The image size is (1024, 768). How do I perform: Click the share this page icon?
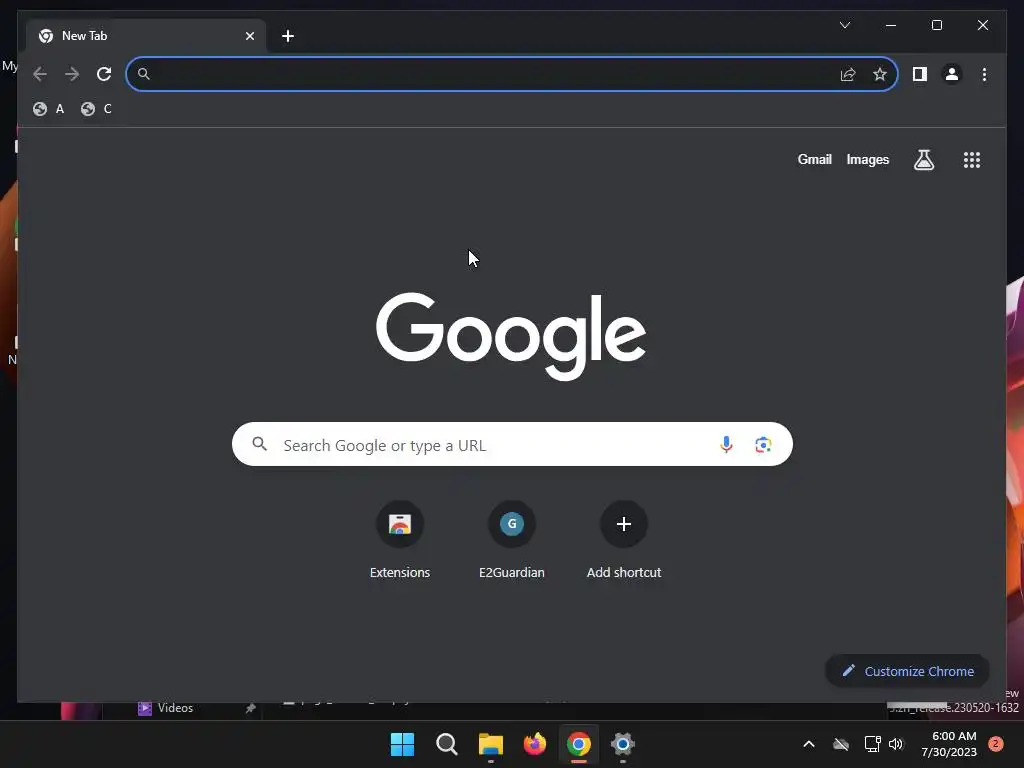848,74
